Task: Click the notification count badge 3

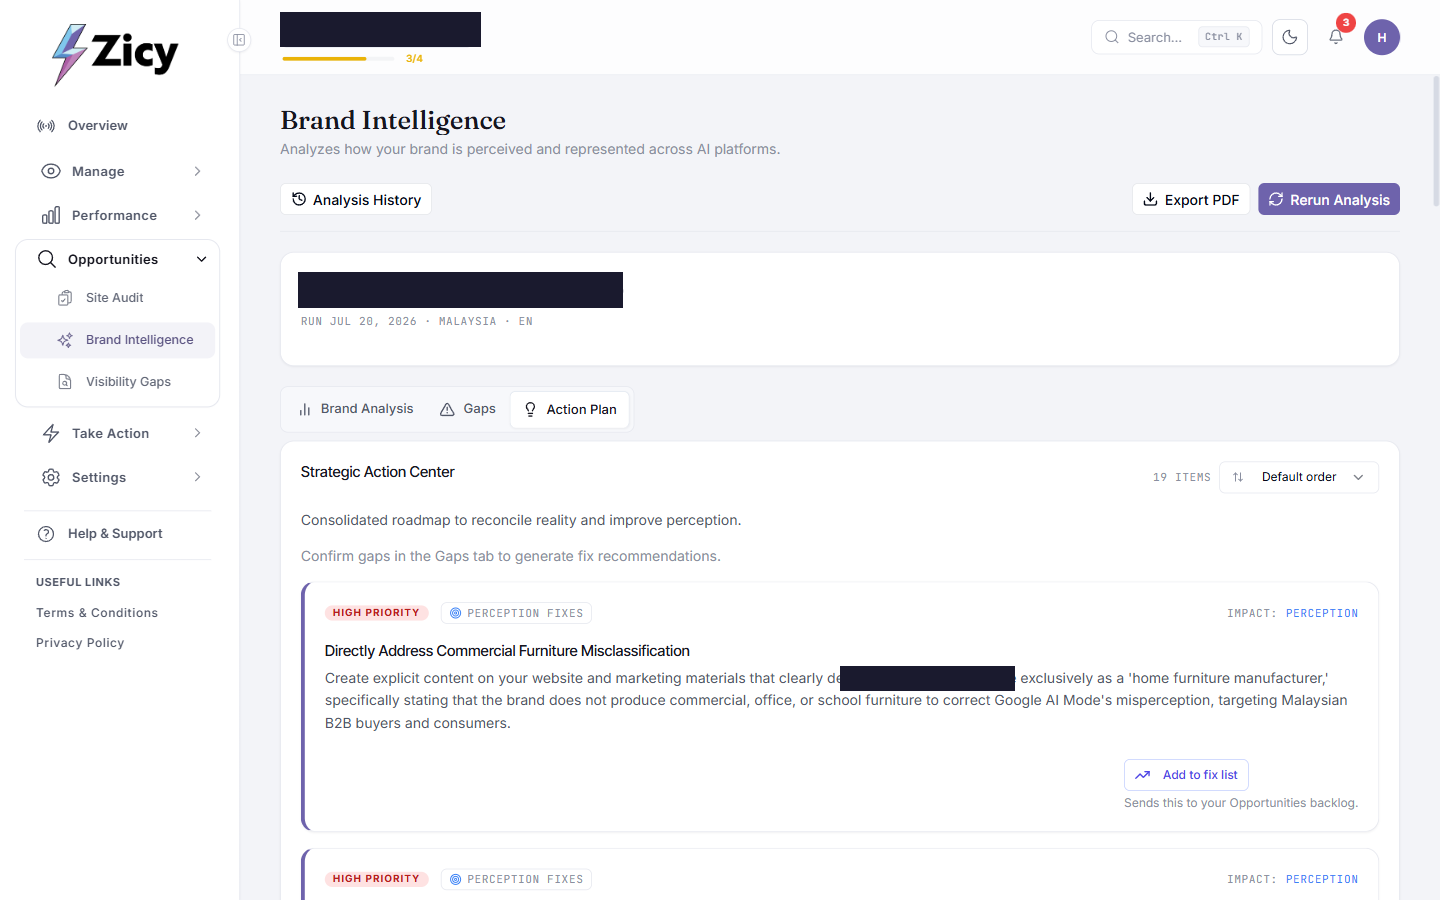Action: 1346,22
